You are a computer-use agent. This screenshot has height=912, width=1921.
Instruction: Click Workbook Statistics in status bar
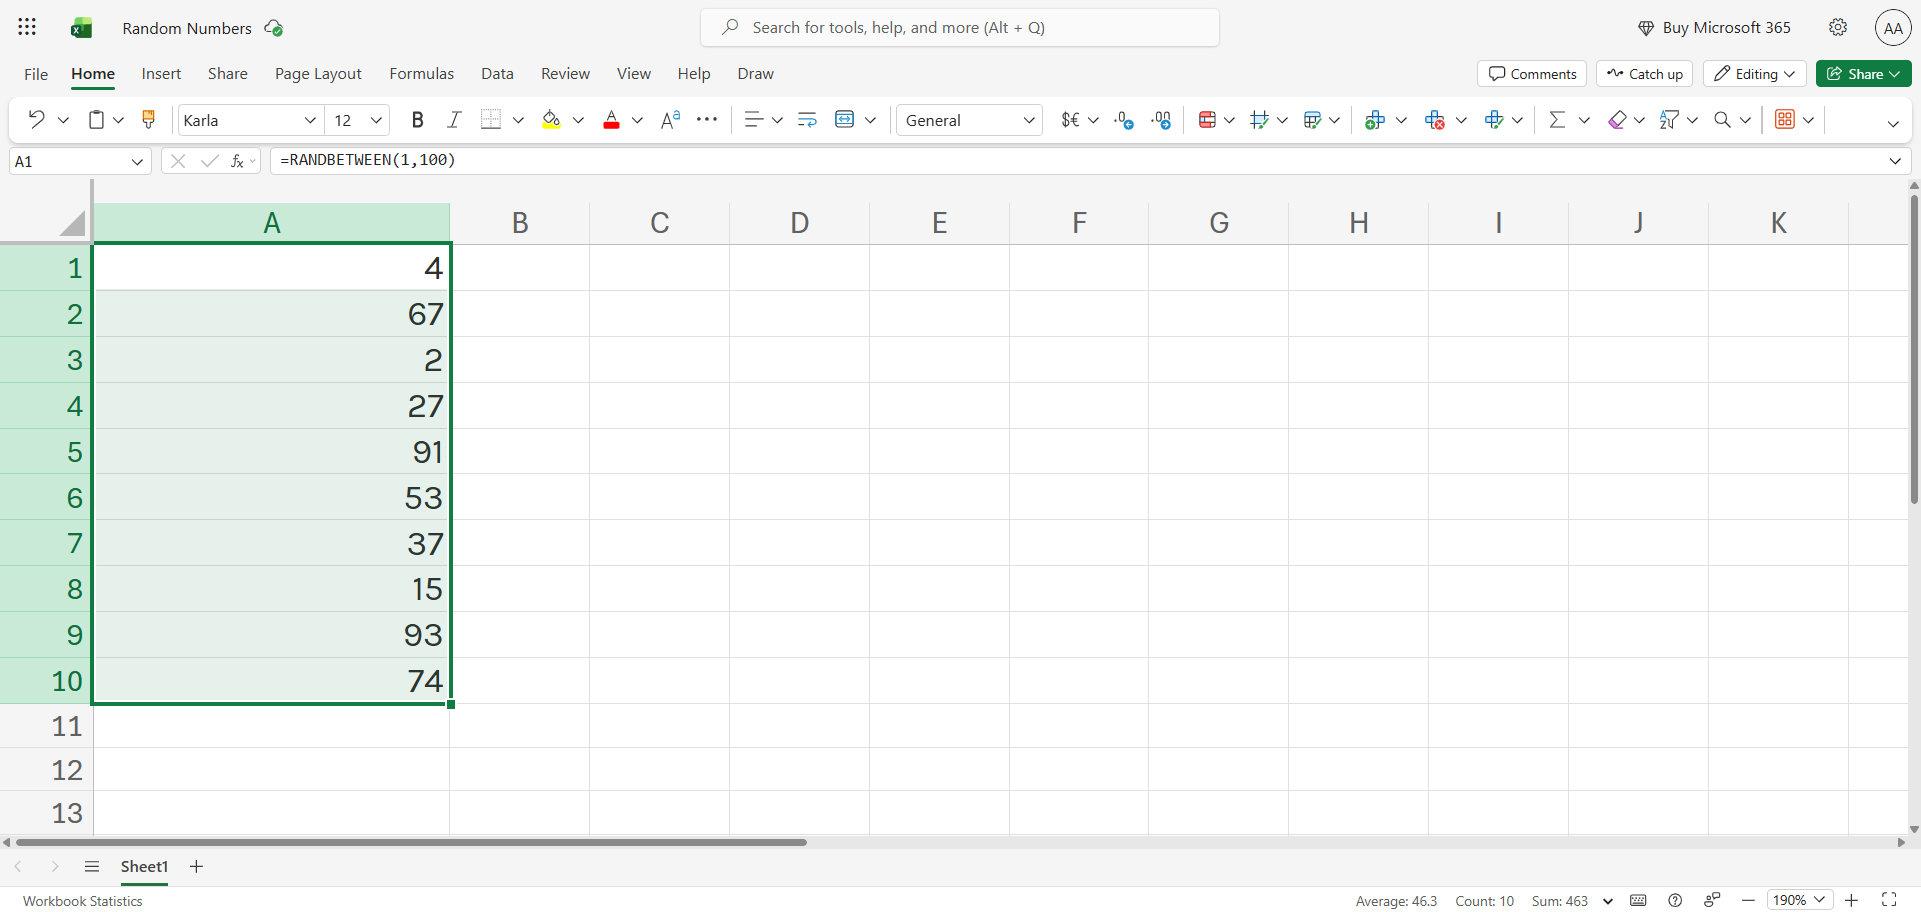tap(83, 901)
